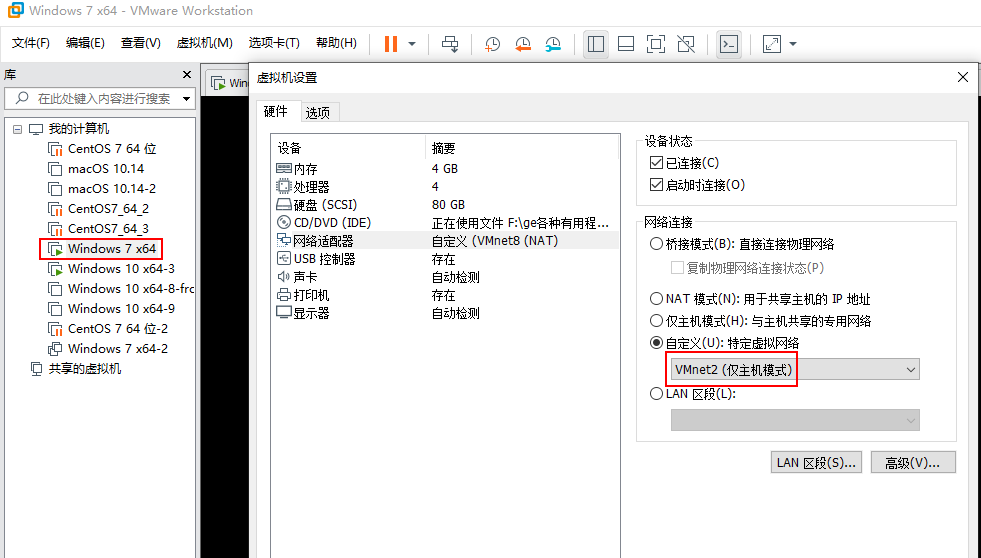Select the 硬盘 (SCSI) device row
Viewport: 981px width, 558px height.
coord(446,205)
